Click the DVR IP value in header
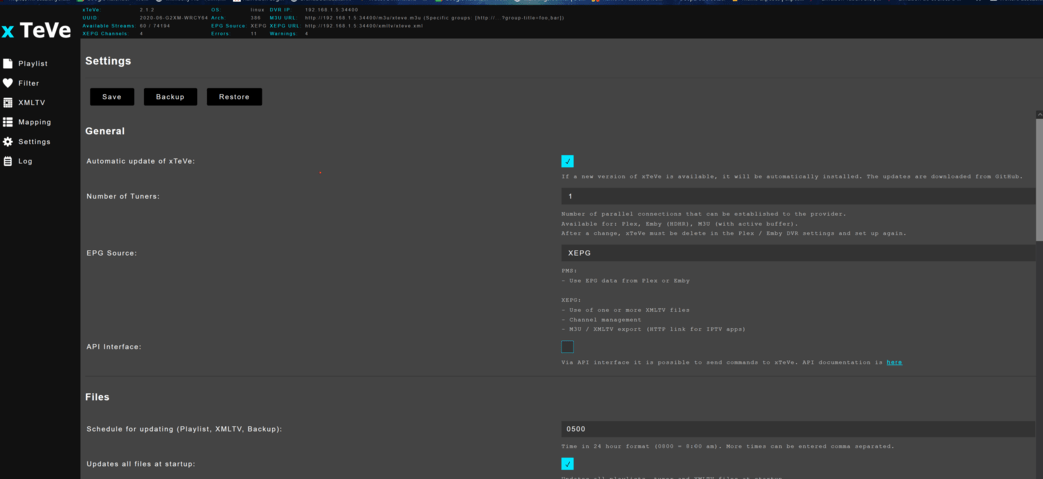Viewport: 1043px width, 479px height. pyautogui.click(x=333, y=11)
